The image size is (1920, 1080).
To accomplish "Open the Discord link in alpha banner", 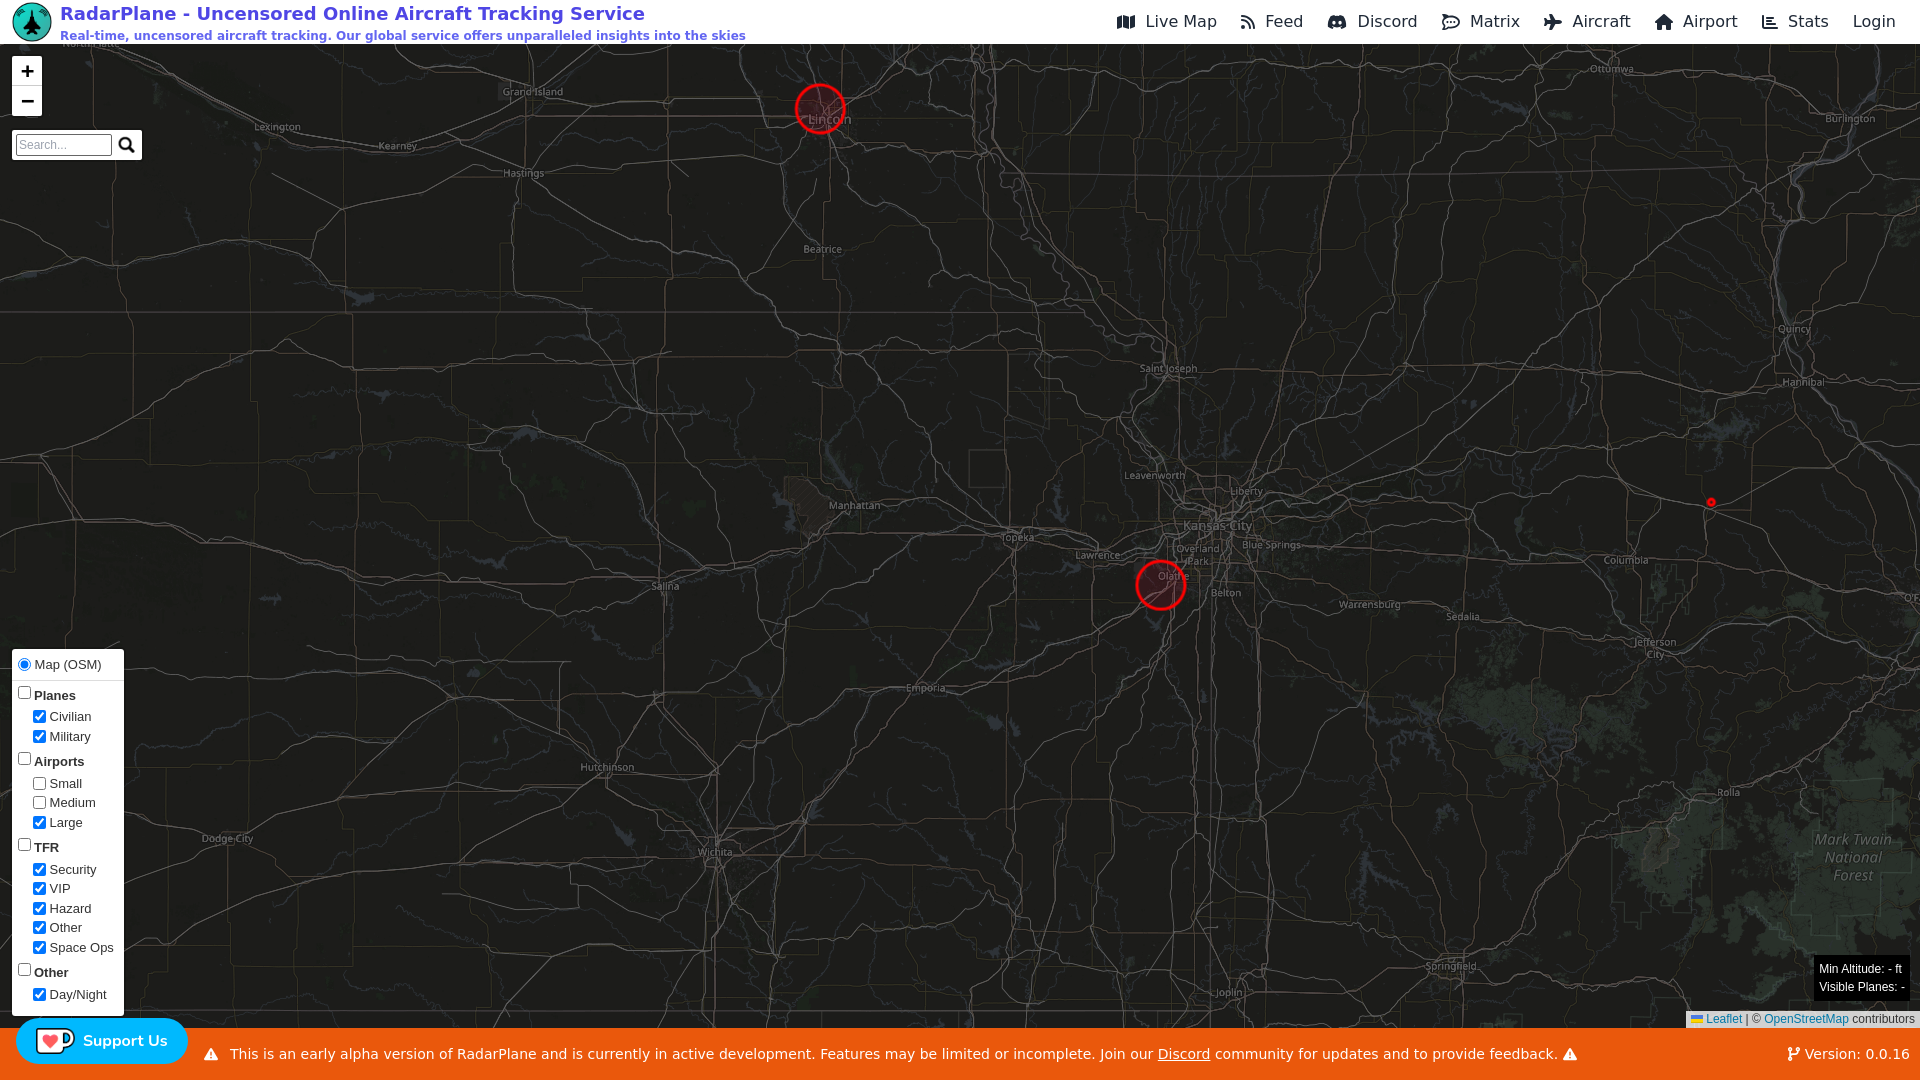I will pos(1183,1054).
